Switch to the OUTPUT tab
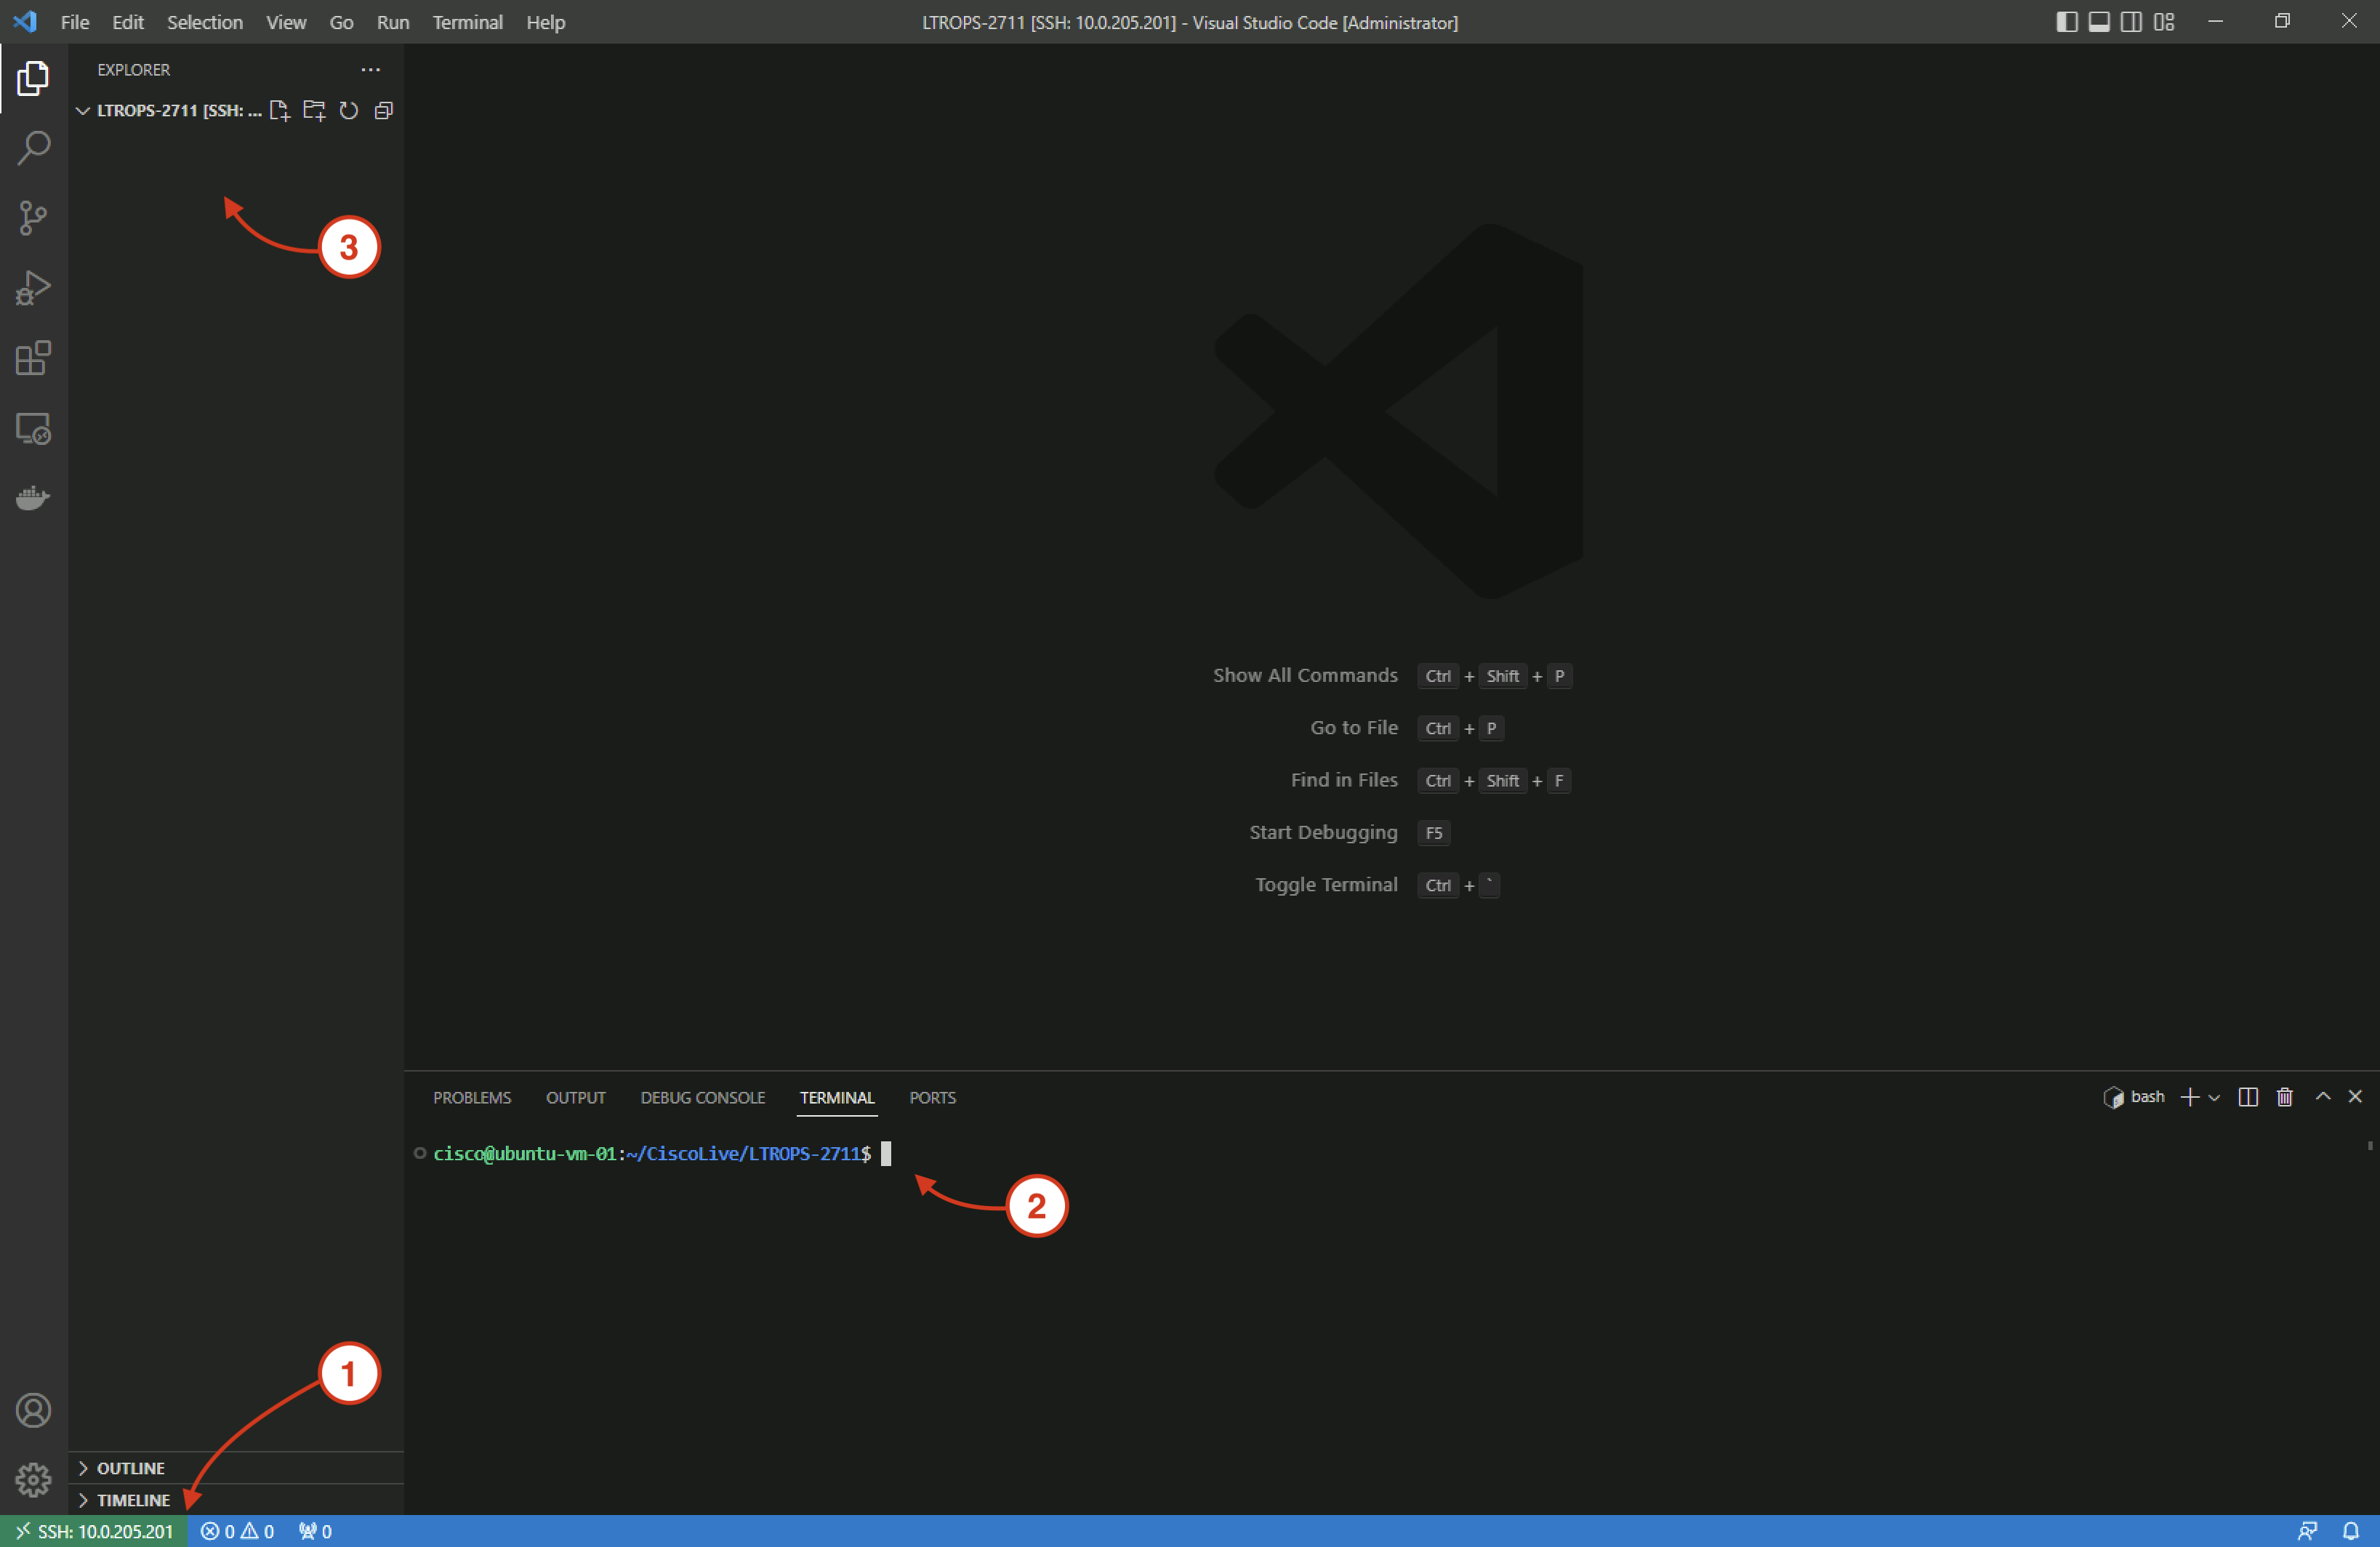This screenshot has height=1547, width=2380. (x=576, y=1098)
